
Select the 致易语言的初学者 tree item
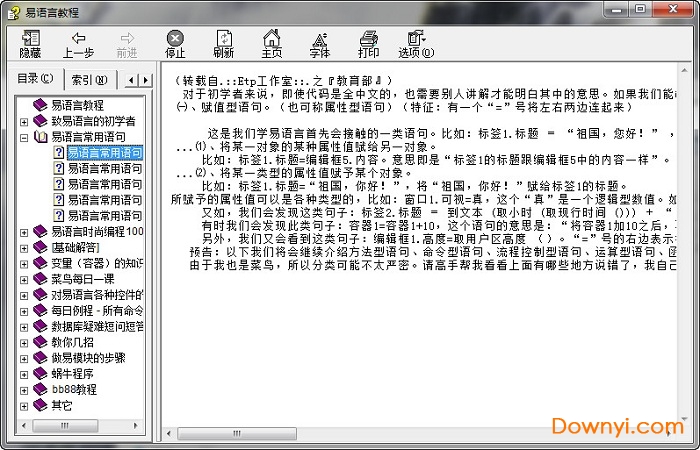point(93,121)
